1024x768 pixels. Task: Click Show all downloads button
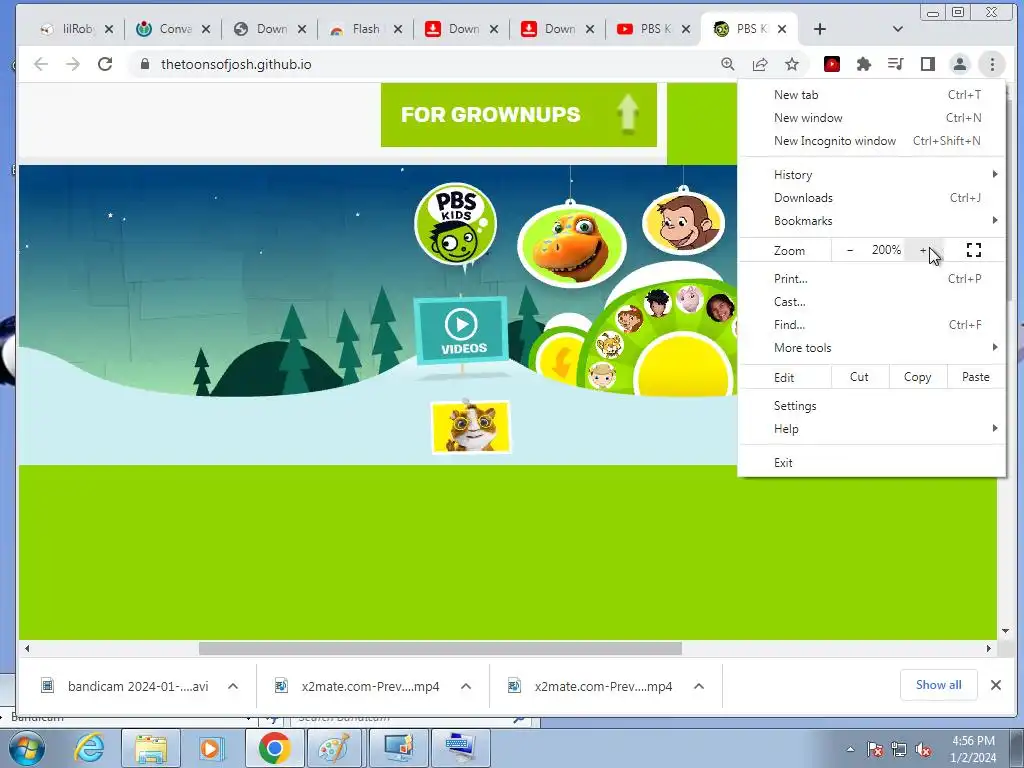(x=938, y=685)
